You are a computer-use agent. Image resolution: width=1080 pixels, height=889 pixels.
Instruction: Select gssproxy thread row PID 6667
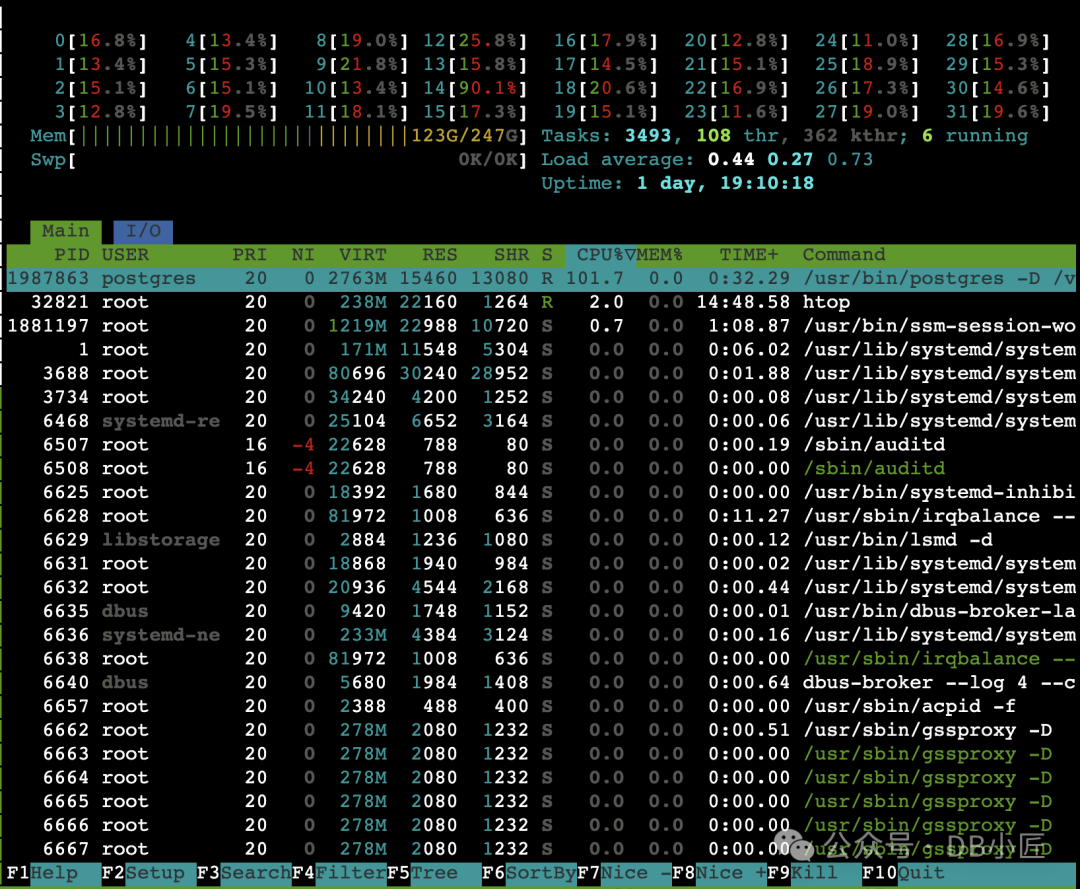click(x=541, y=849)
